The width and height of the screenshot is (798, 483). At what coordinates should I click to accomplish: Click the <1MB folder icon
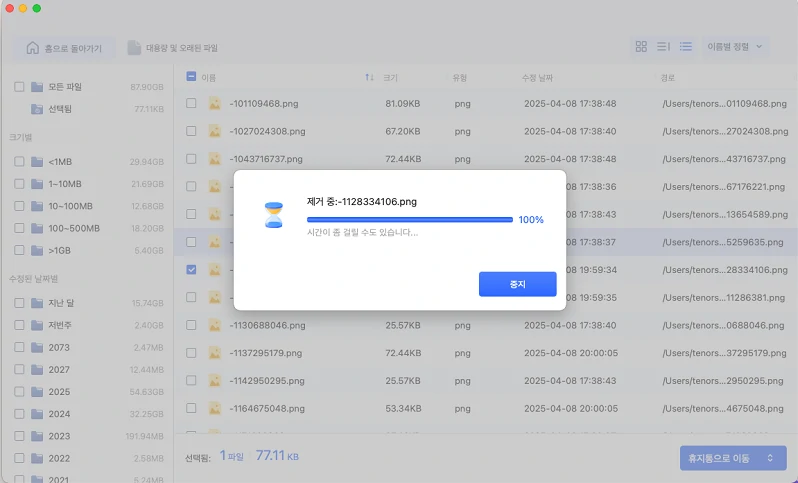pyautogui.click(x=37, y=162)
